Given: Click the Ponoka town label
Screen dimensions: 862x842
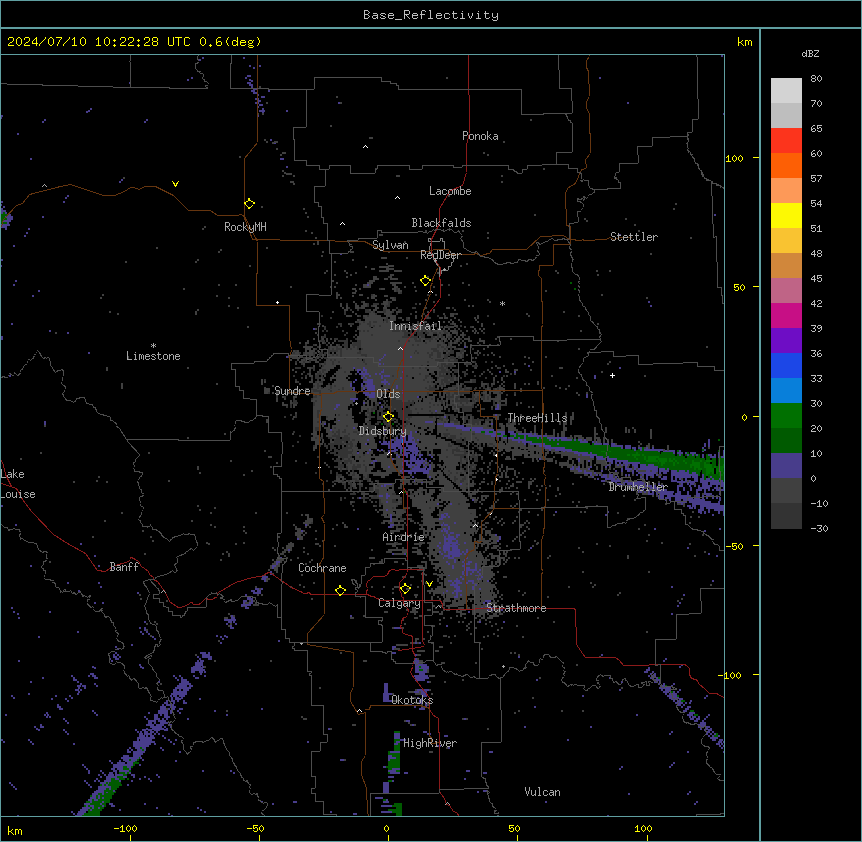Looking at the screenshot, I should 480,136.
